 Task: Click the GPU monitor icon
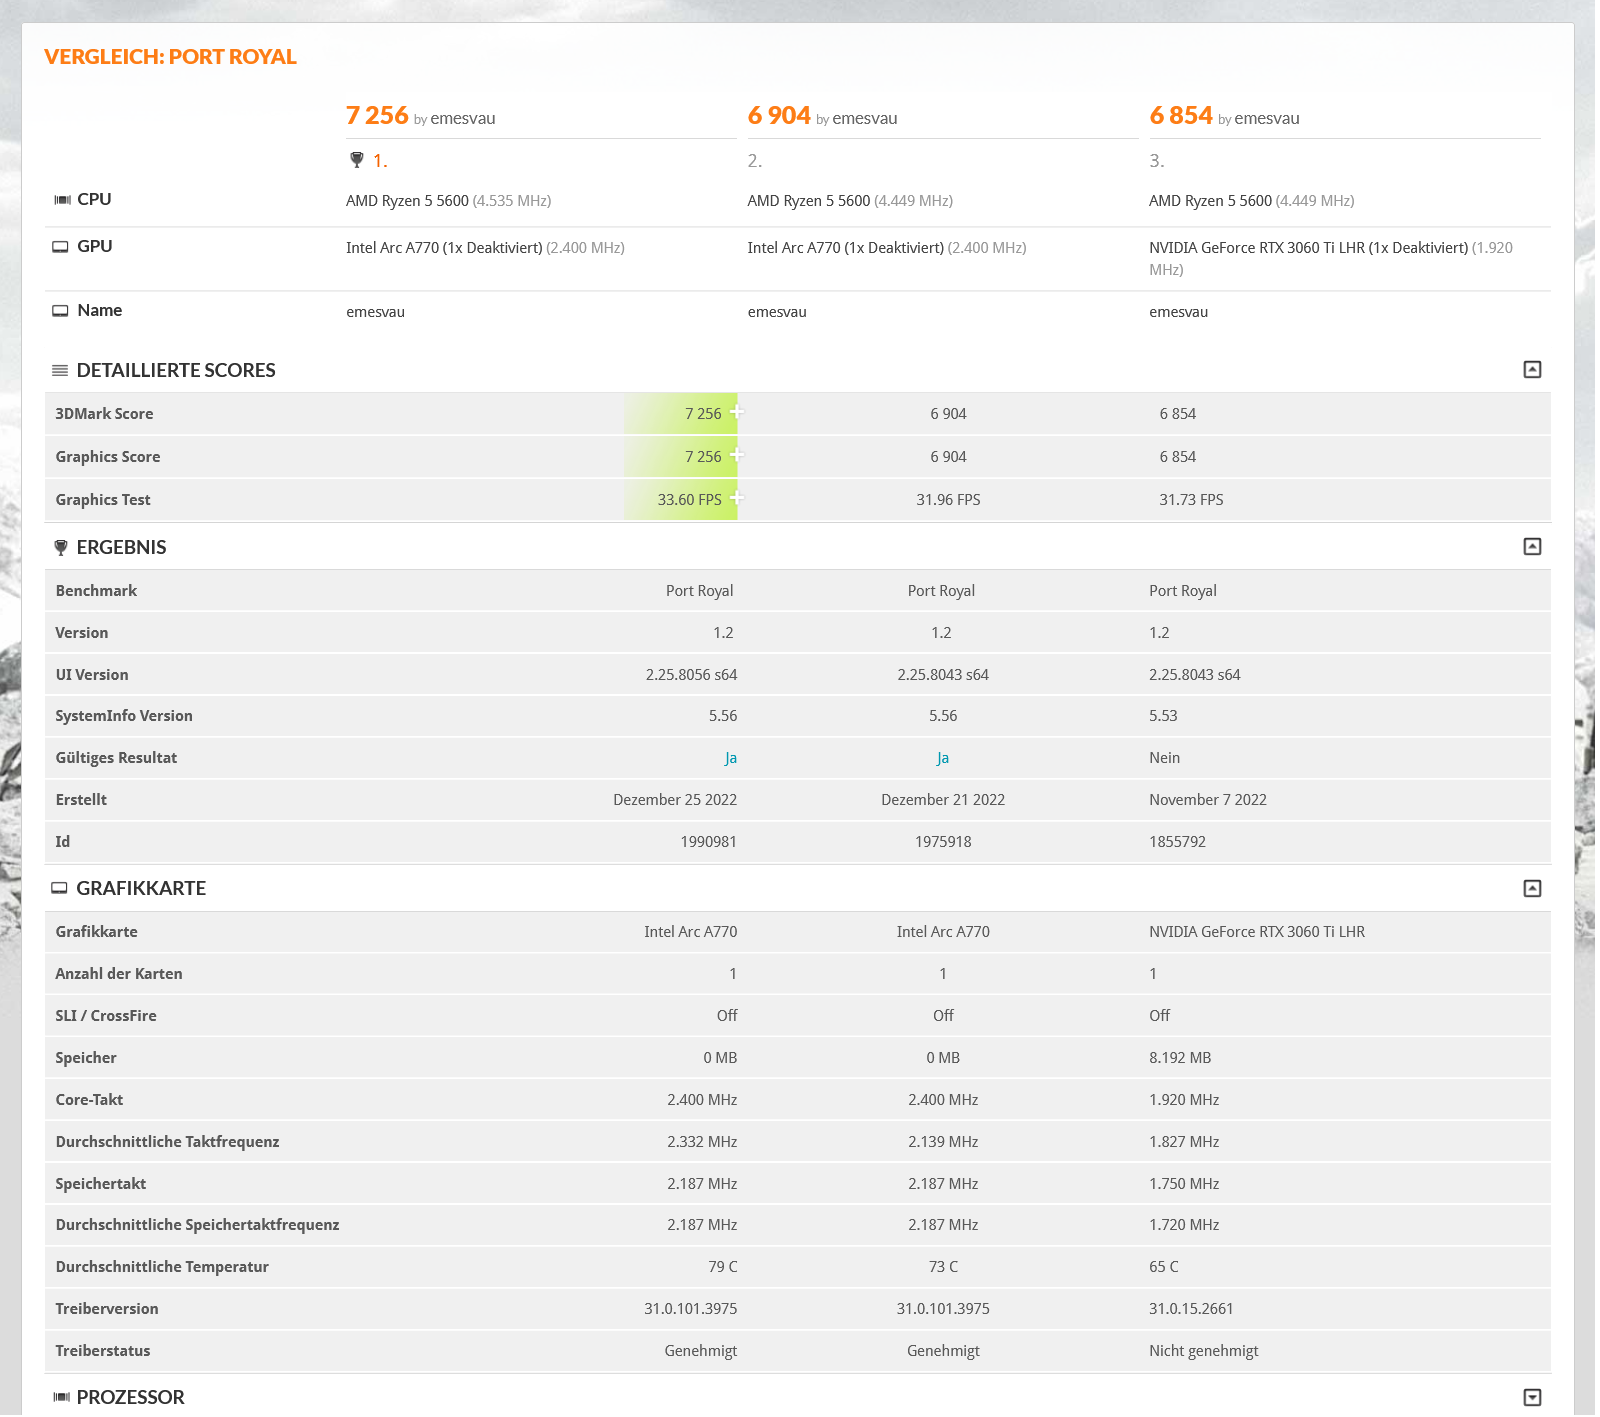[x=61, y=247]
